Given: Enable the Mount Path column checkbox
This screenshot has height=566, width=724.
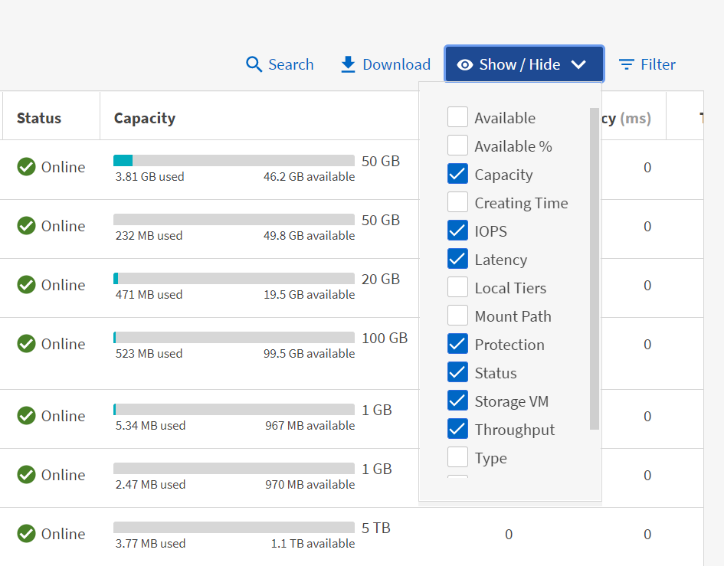Looking at the screenshot, I should point(458,315).
